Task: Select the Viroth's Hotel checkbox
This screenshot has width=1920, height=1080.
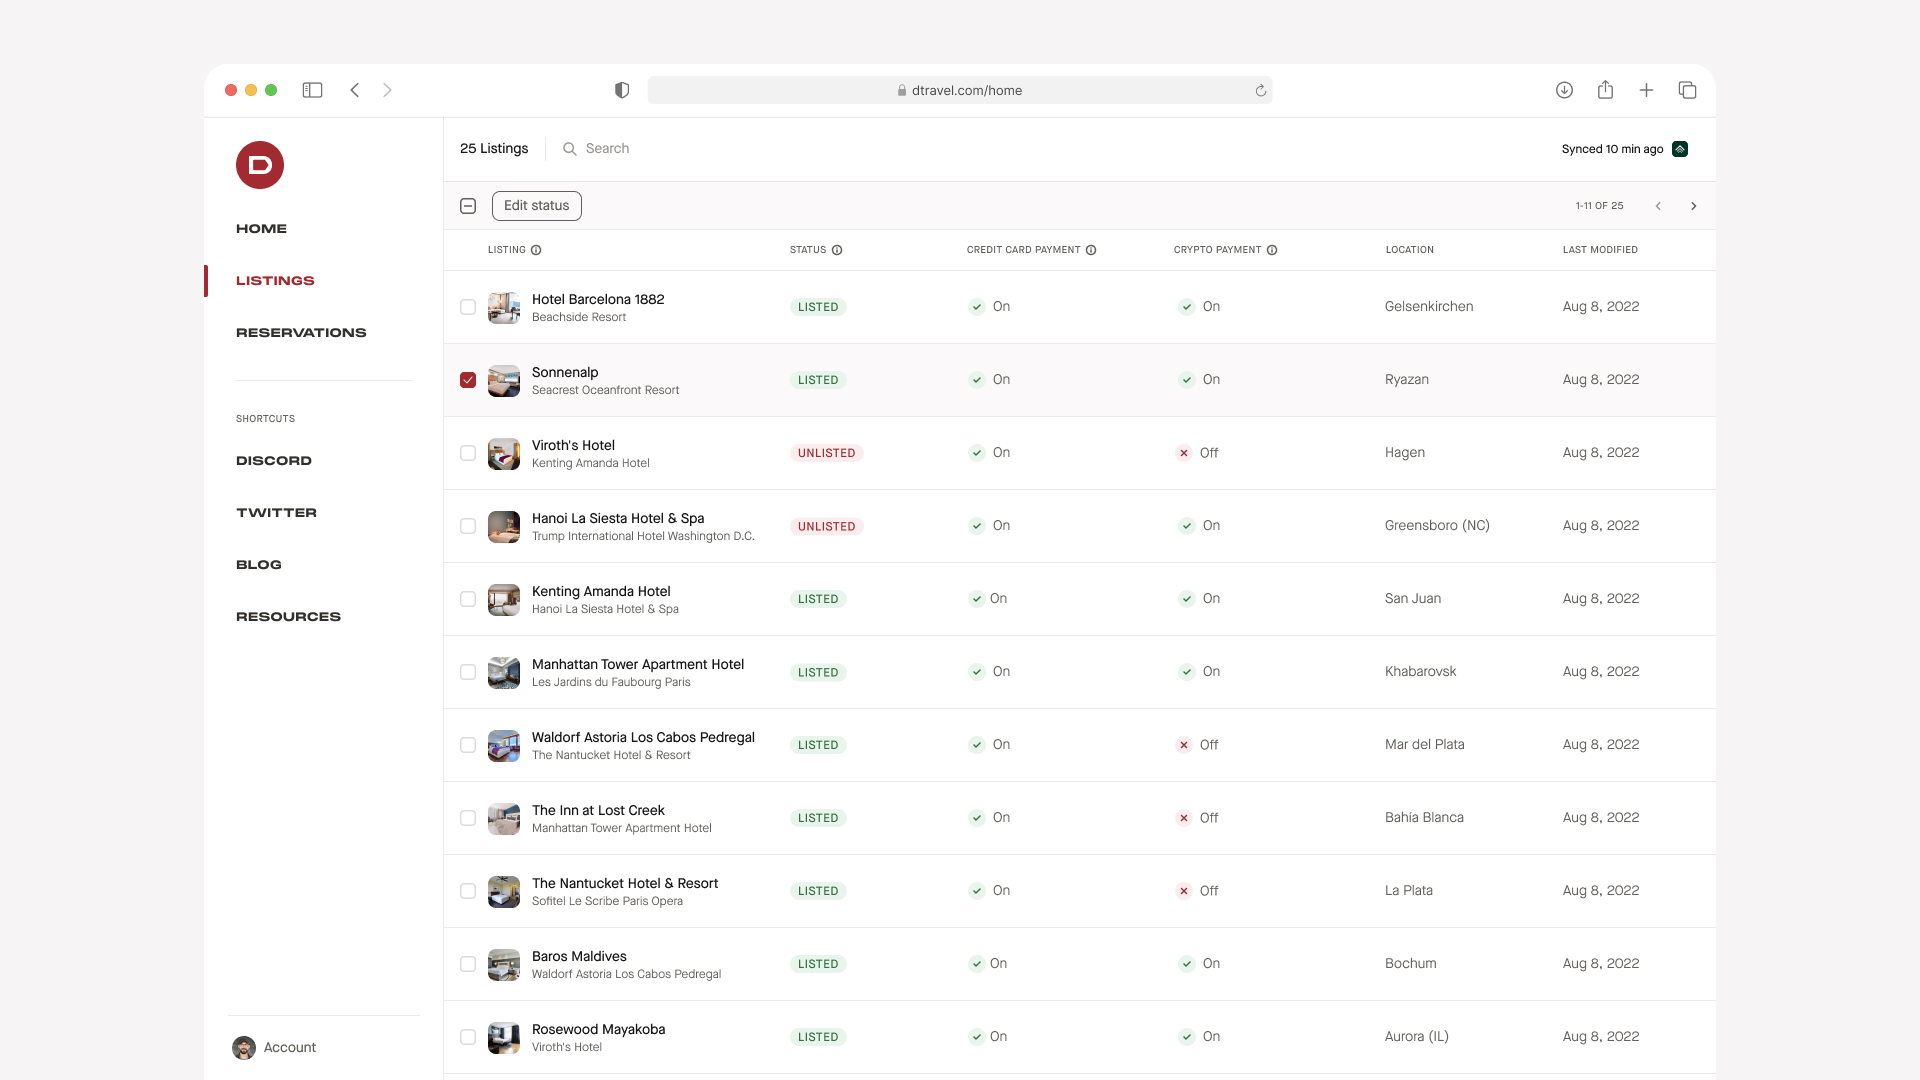Action: pyautogui.click(x=468, y=452)
